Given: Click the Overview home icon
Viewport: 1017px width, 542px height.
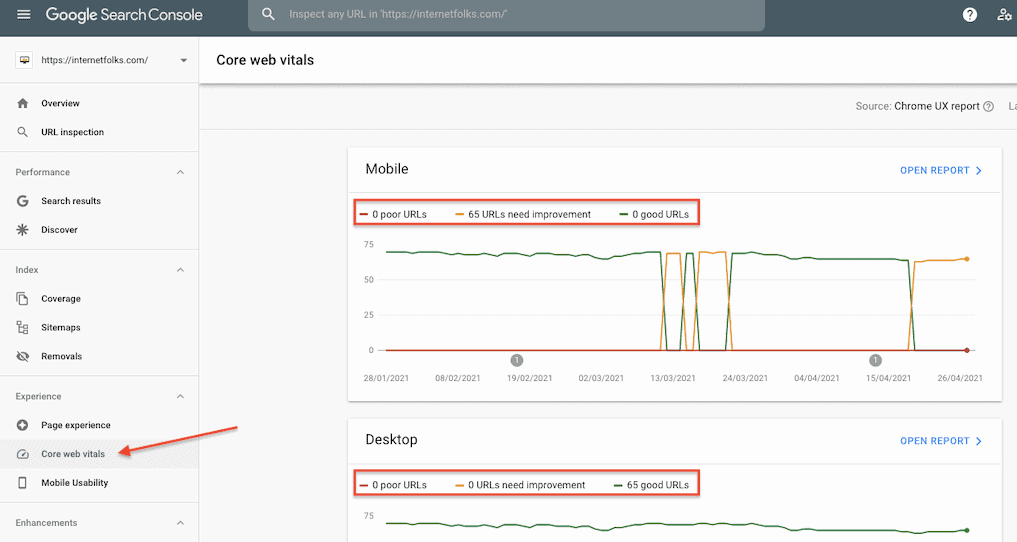Looking at the screenshot, I should pyautogui.click(x=23, y=104).
